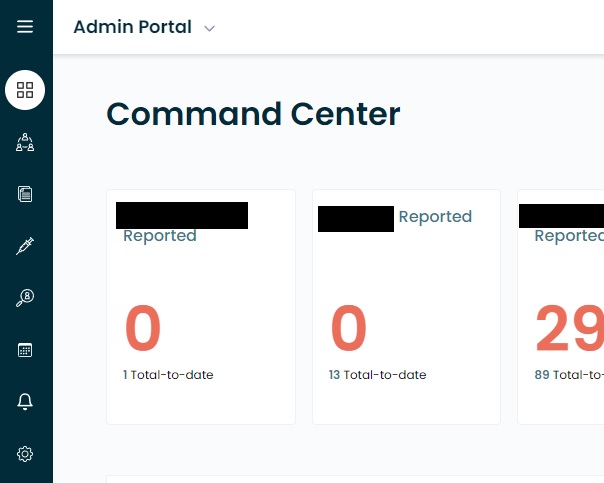The image size is (604, 483).
Task: Click the '1 Total-to-date' text
Action: coord(168,375)
